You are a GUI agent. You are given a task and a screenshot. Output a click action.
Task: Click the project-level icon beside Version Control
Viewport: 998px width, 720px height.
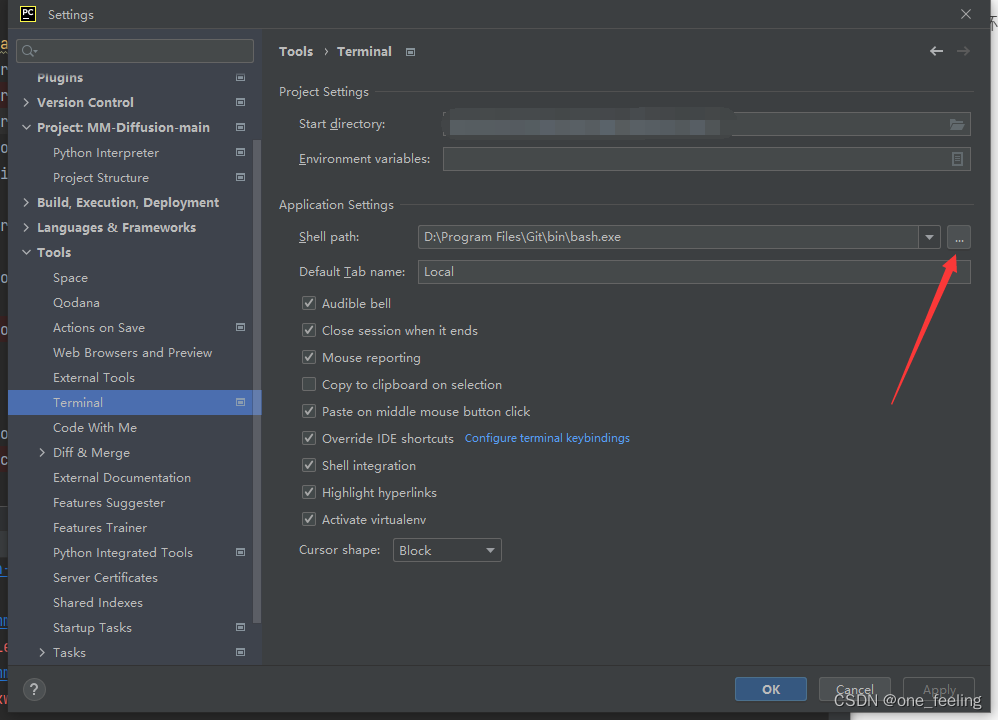click(x=241, y=102)
